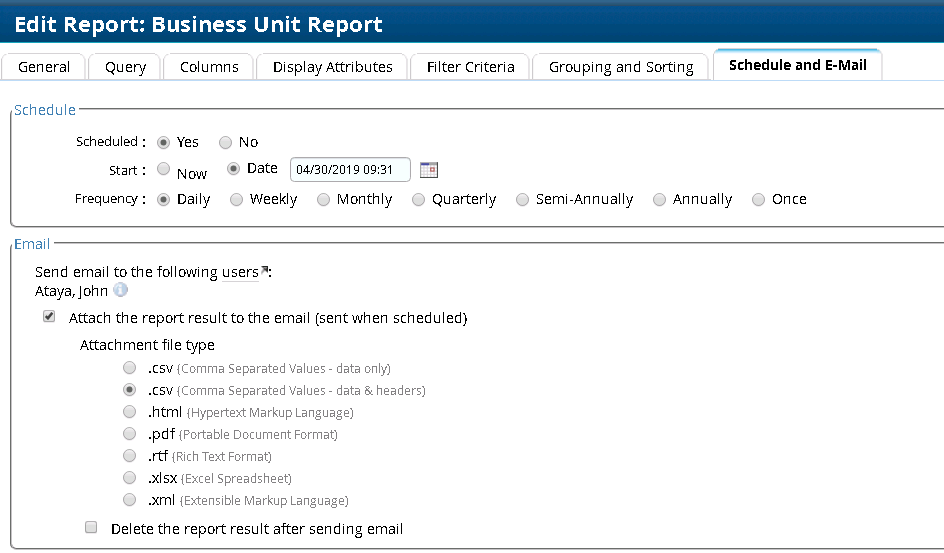Uncheck Attach the report result checkbox

point(49,317)
